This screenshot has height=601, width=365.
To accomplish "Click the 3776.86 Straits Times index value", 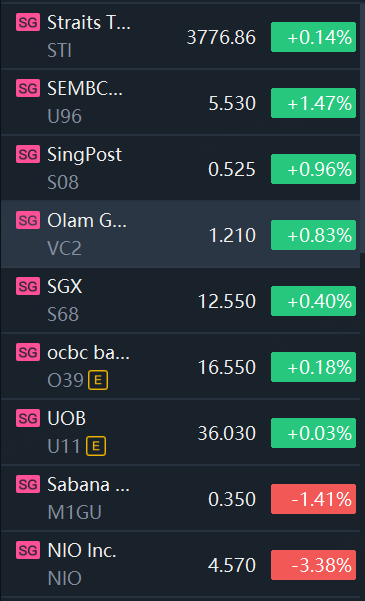I will coord(221,38).
